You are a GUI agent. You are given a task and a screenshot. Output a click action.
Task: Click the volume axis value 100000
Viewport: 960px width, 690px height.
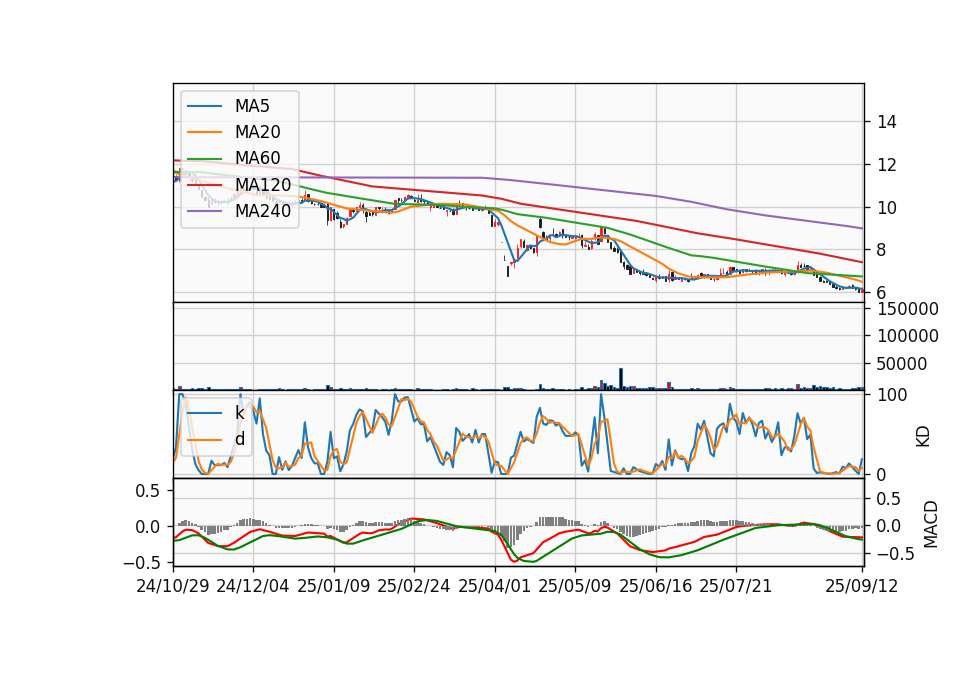(x=908, y=336)
